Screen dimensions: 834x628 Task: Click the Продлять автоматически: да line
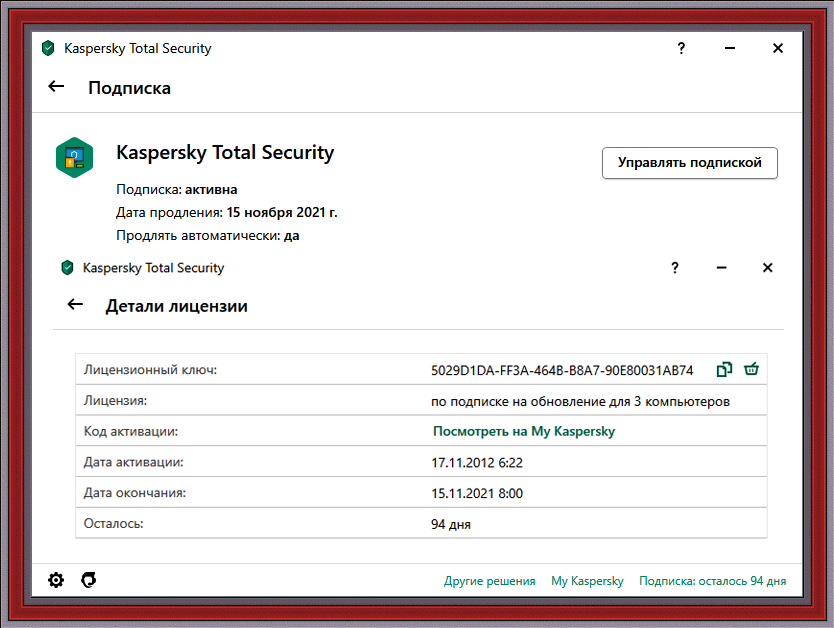pos(207,235)
